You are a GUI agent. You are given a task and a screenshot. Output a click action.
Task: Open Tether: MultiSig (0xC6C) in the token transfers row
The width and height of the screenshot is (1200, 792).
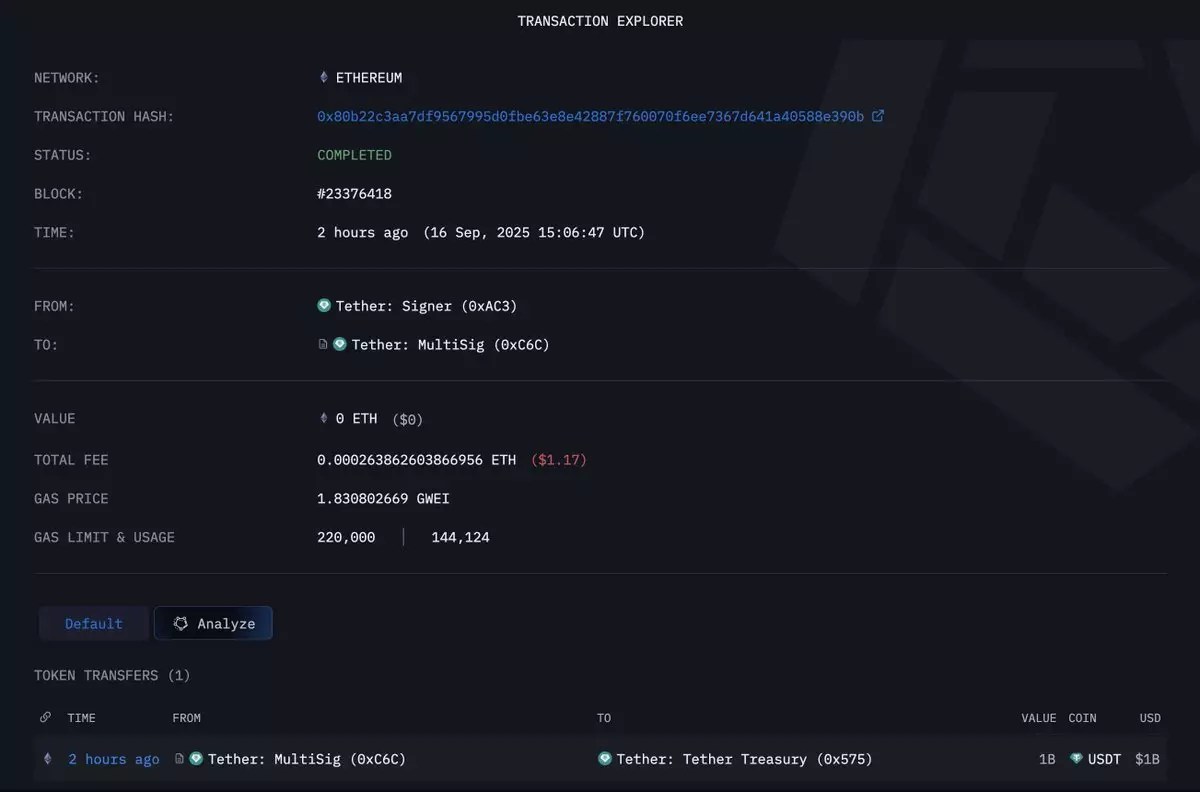pyautogui.click(x=307, y=759)
